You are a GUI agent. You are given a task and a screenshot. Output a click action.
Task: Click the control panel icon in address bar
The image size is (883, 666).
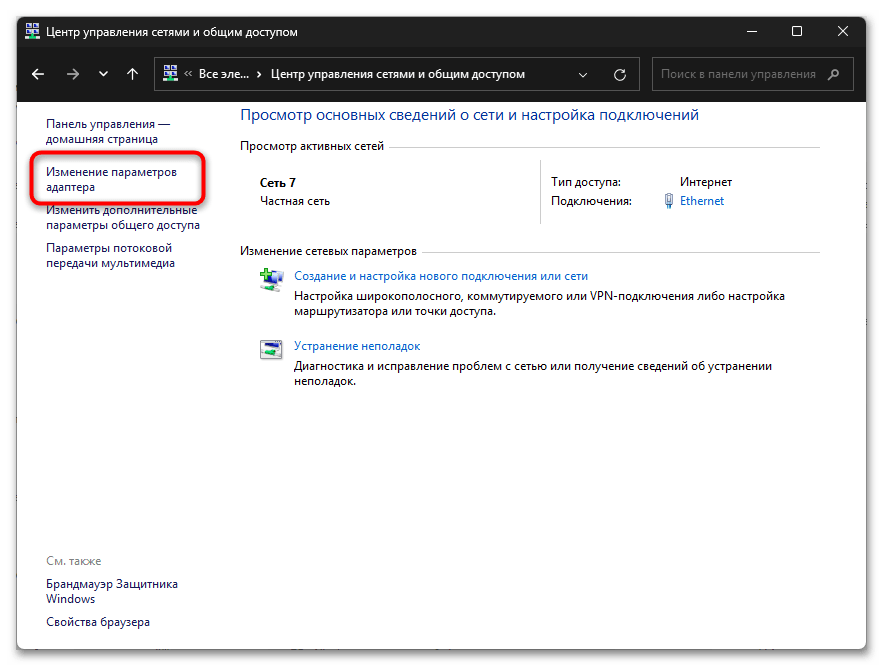tap(170, 73)
